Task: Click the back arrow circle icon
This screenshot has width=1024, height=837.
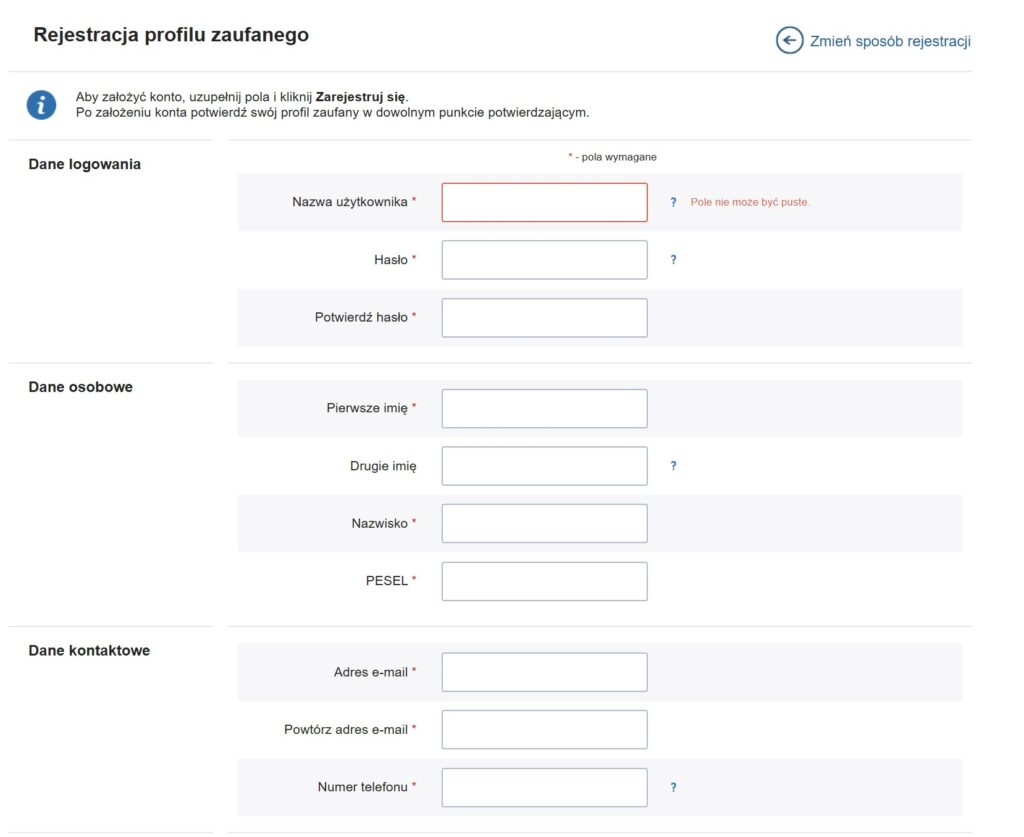Action: 789,40
